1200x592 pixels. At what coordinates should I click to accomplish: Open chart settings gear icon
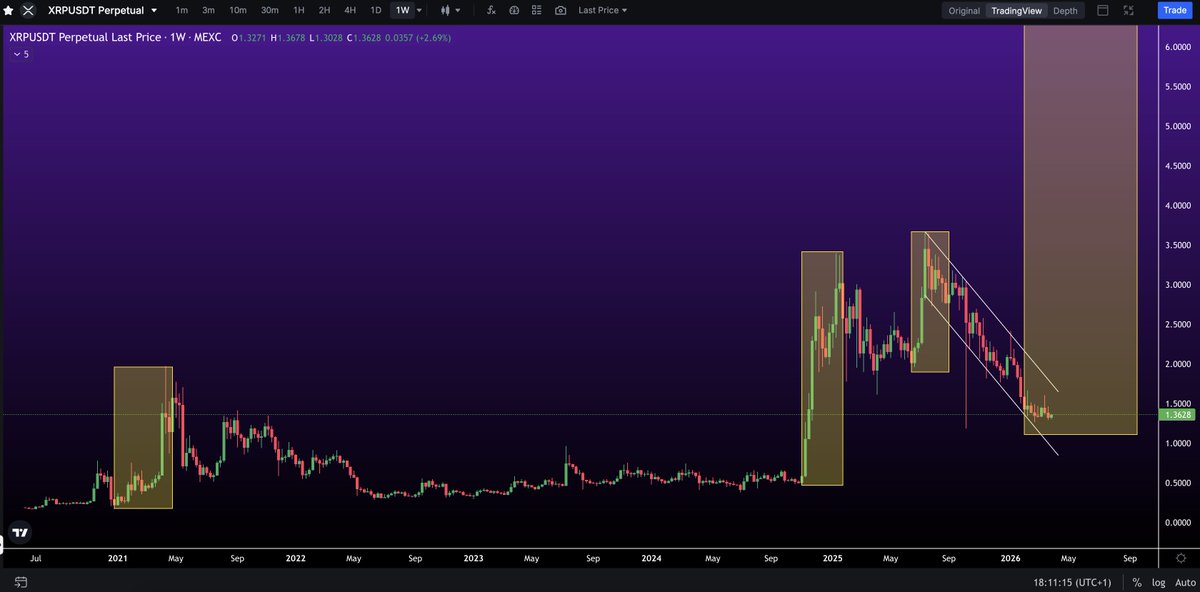click(1182, 559)
